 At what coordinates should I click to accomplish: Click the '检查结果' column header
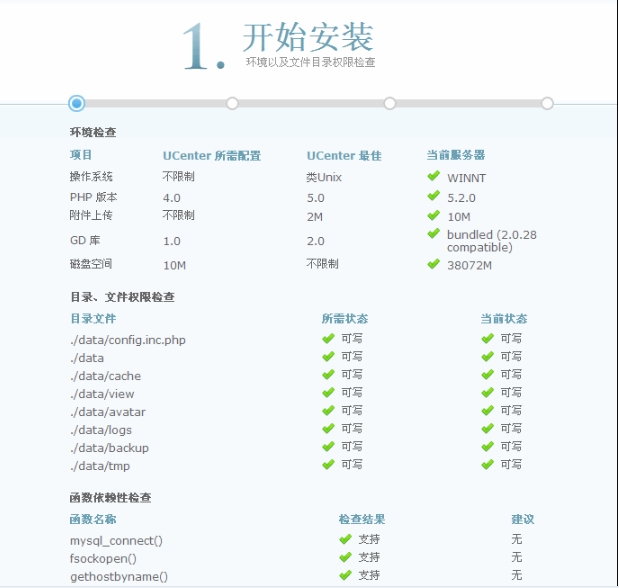(362, 519)
